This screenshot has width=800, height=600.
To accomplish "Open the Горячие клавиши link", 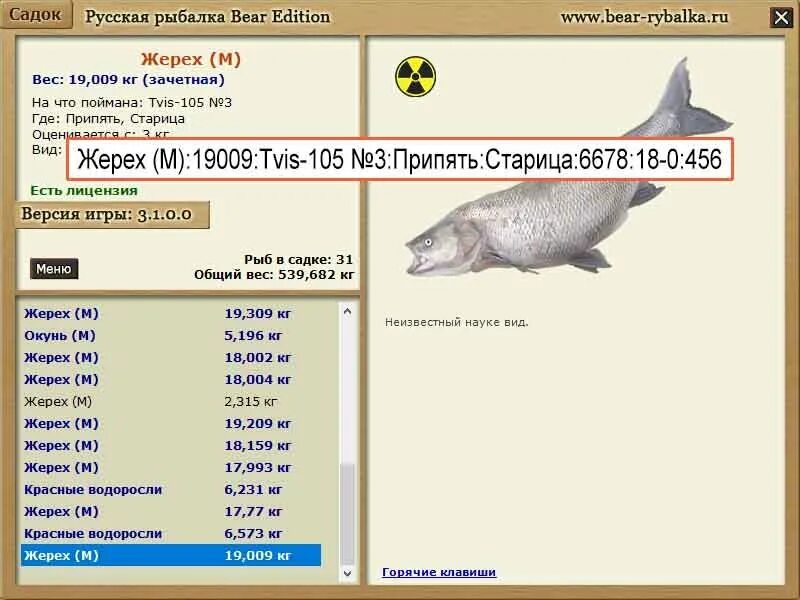I will pos(438,572).
